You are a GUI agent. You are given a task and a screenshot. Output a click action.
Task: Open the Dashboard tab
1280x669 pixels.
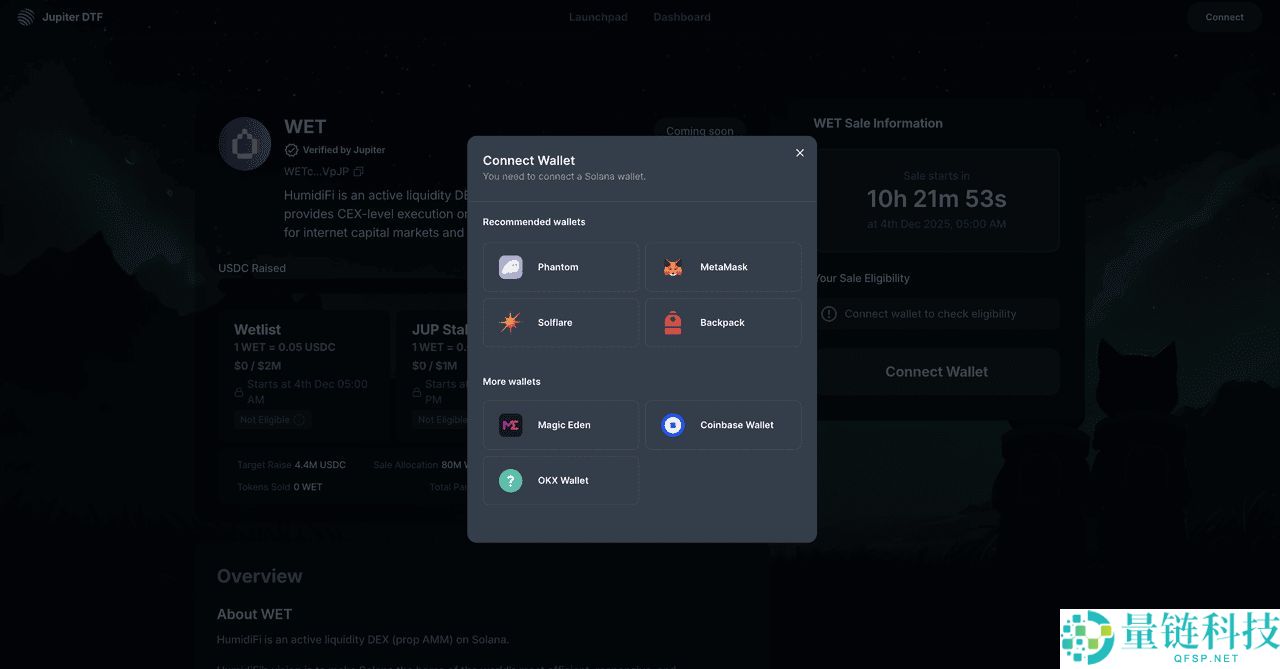pos(682,17)
